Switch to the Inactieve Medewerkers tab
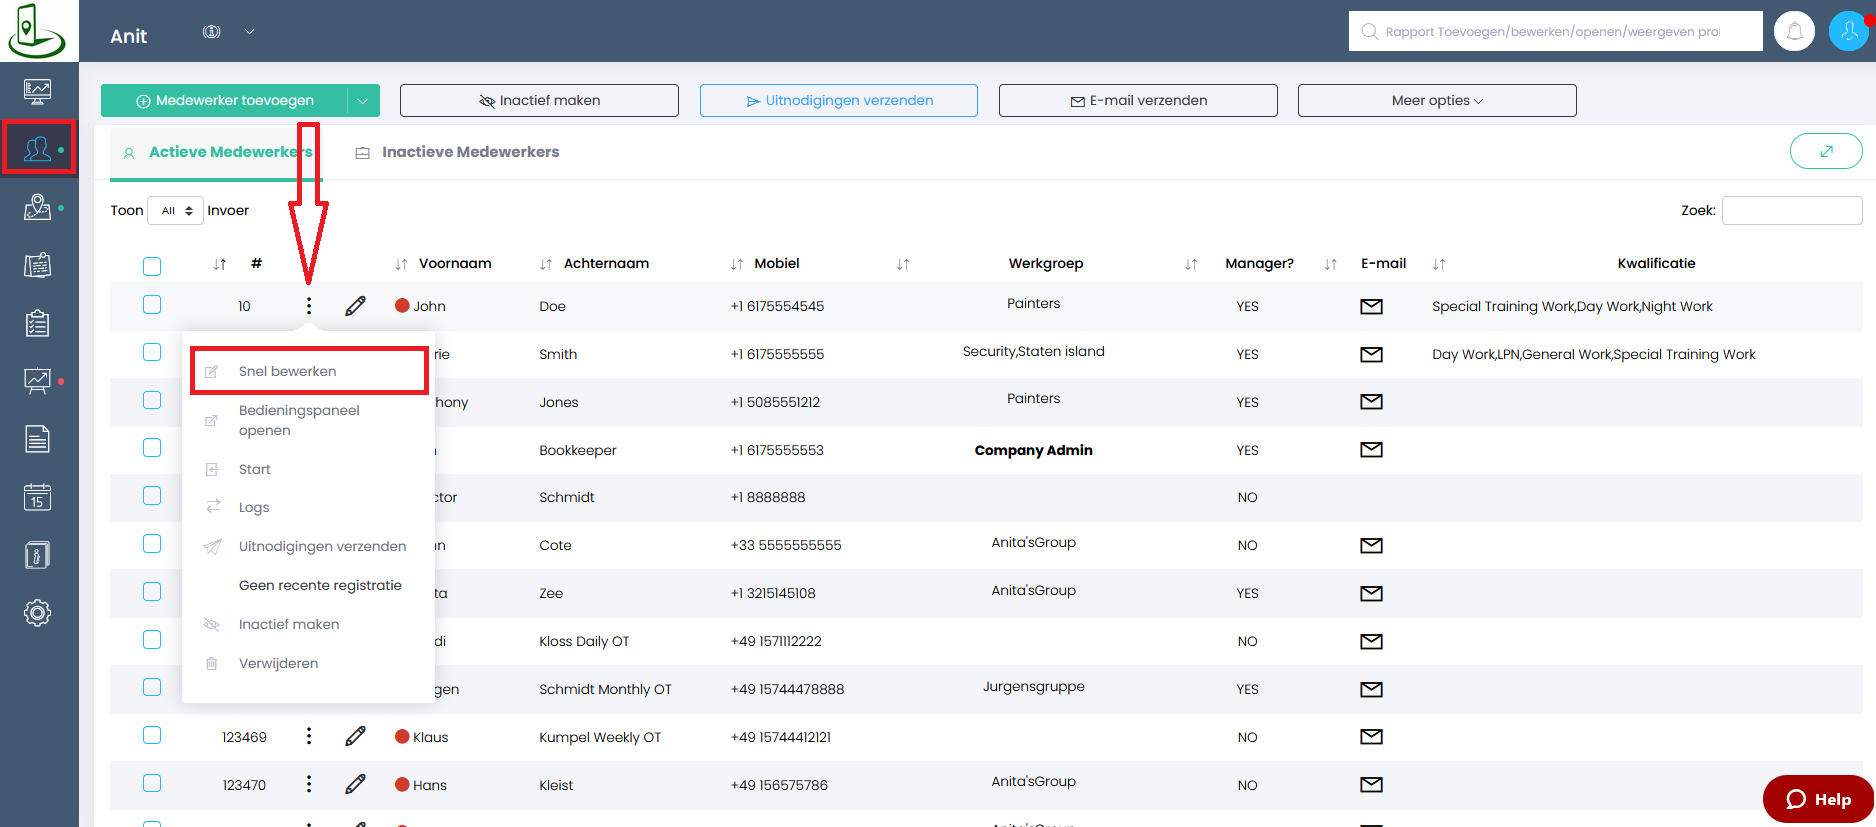This screenshot has width=1876, height=827. click(469, 152)
